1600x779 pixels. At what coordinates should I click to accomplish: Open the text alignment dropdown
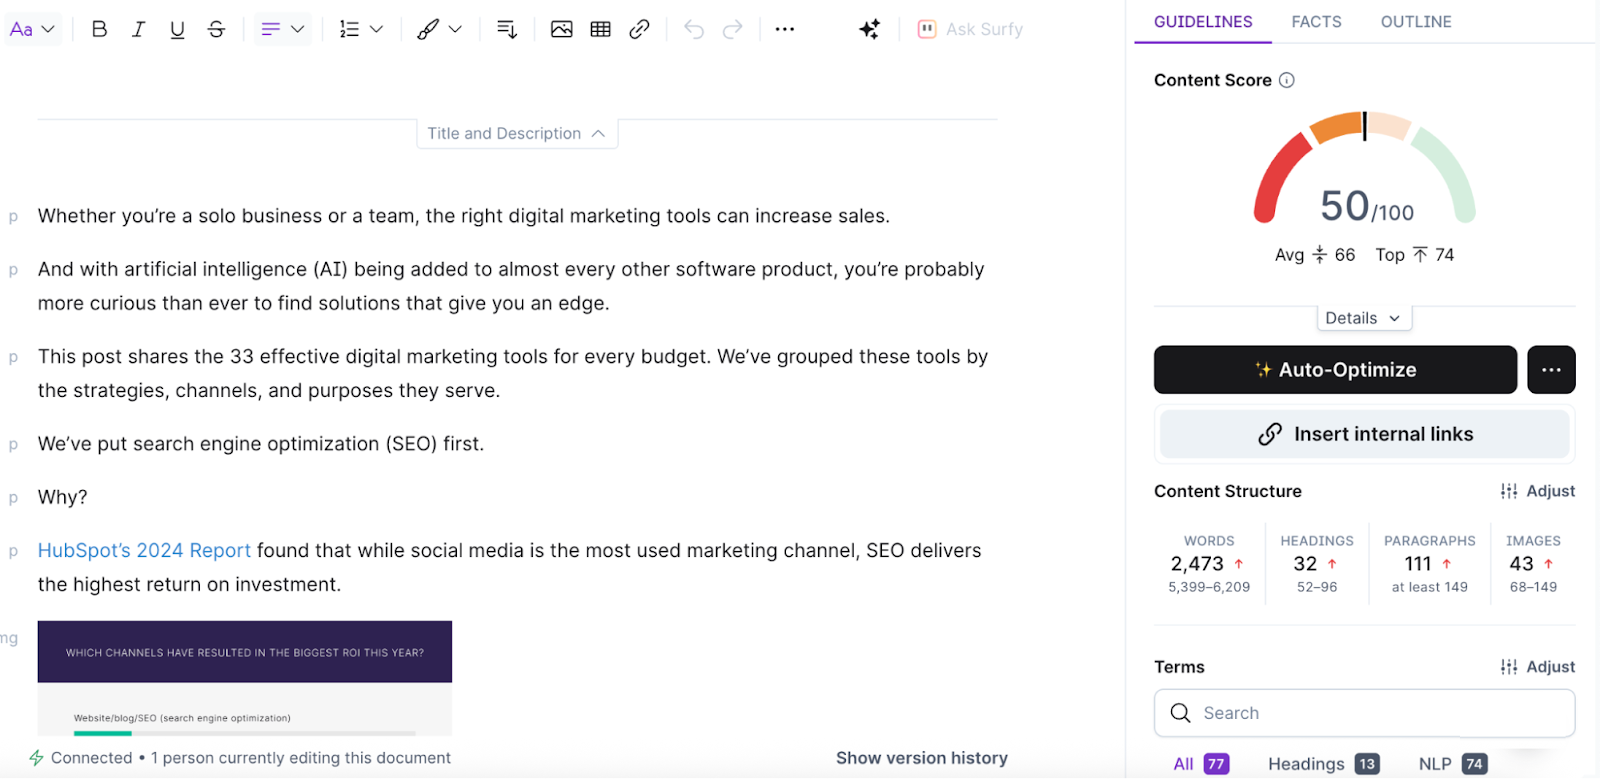point(282,29)
